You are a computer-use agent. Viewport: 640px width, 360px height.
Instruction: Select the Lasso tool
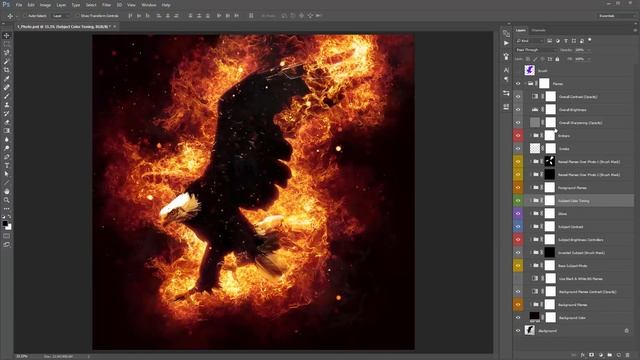coord(7,53)
